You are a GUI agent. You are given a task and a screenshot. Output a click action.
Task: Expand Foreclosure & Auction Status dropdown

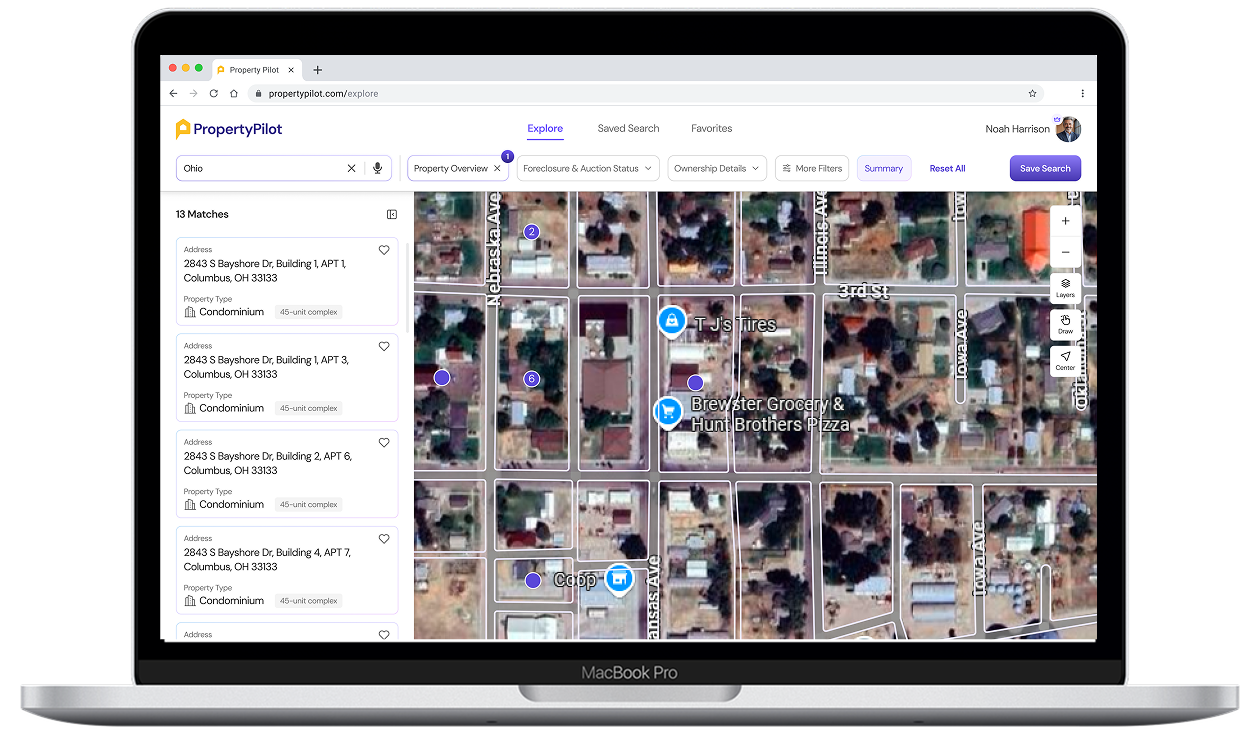(587, 168)
